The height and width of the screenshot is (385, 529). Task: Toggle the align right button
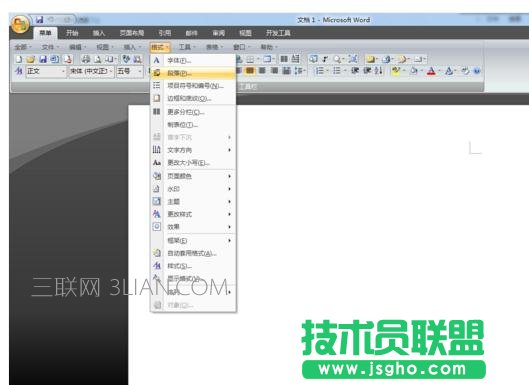pos(262,71)
